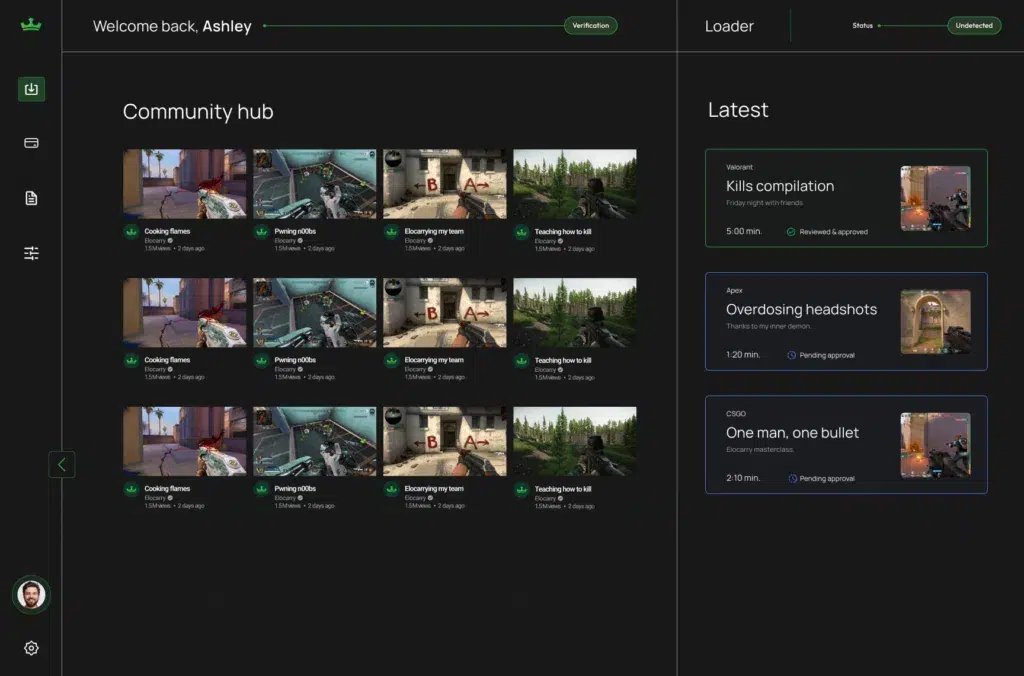Click the green crown logo icon
The width and height of the screenshot is (1024, 676).
(x=31, y=25)
